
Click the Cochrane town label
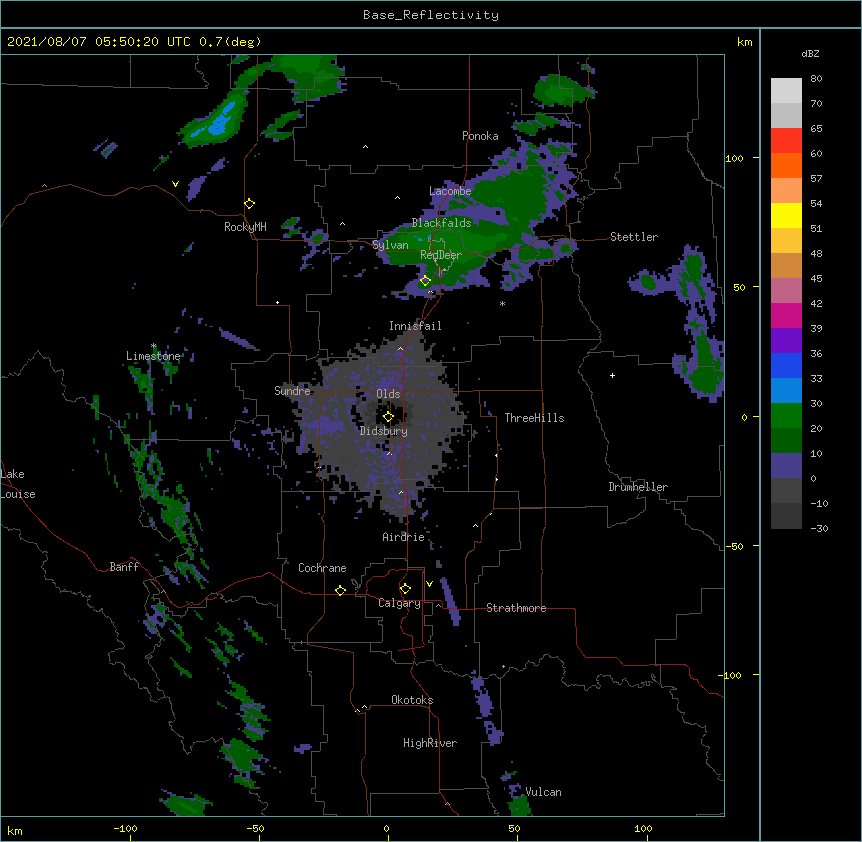tap(322, 568)
